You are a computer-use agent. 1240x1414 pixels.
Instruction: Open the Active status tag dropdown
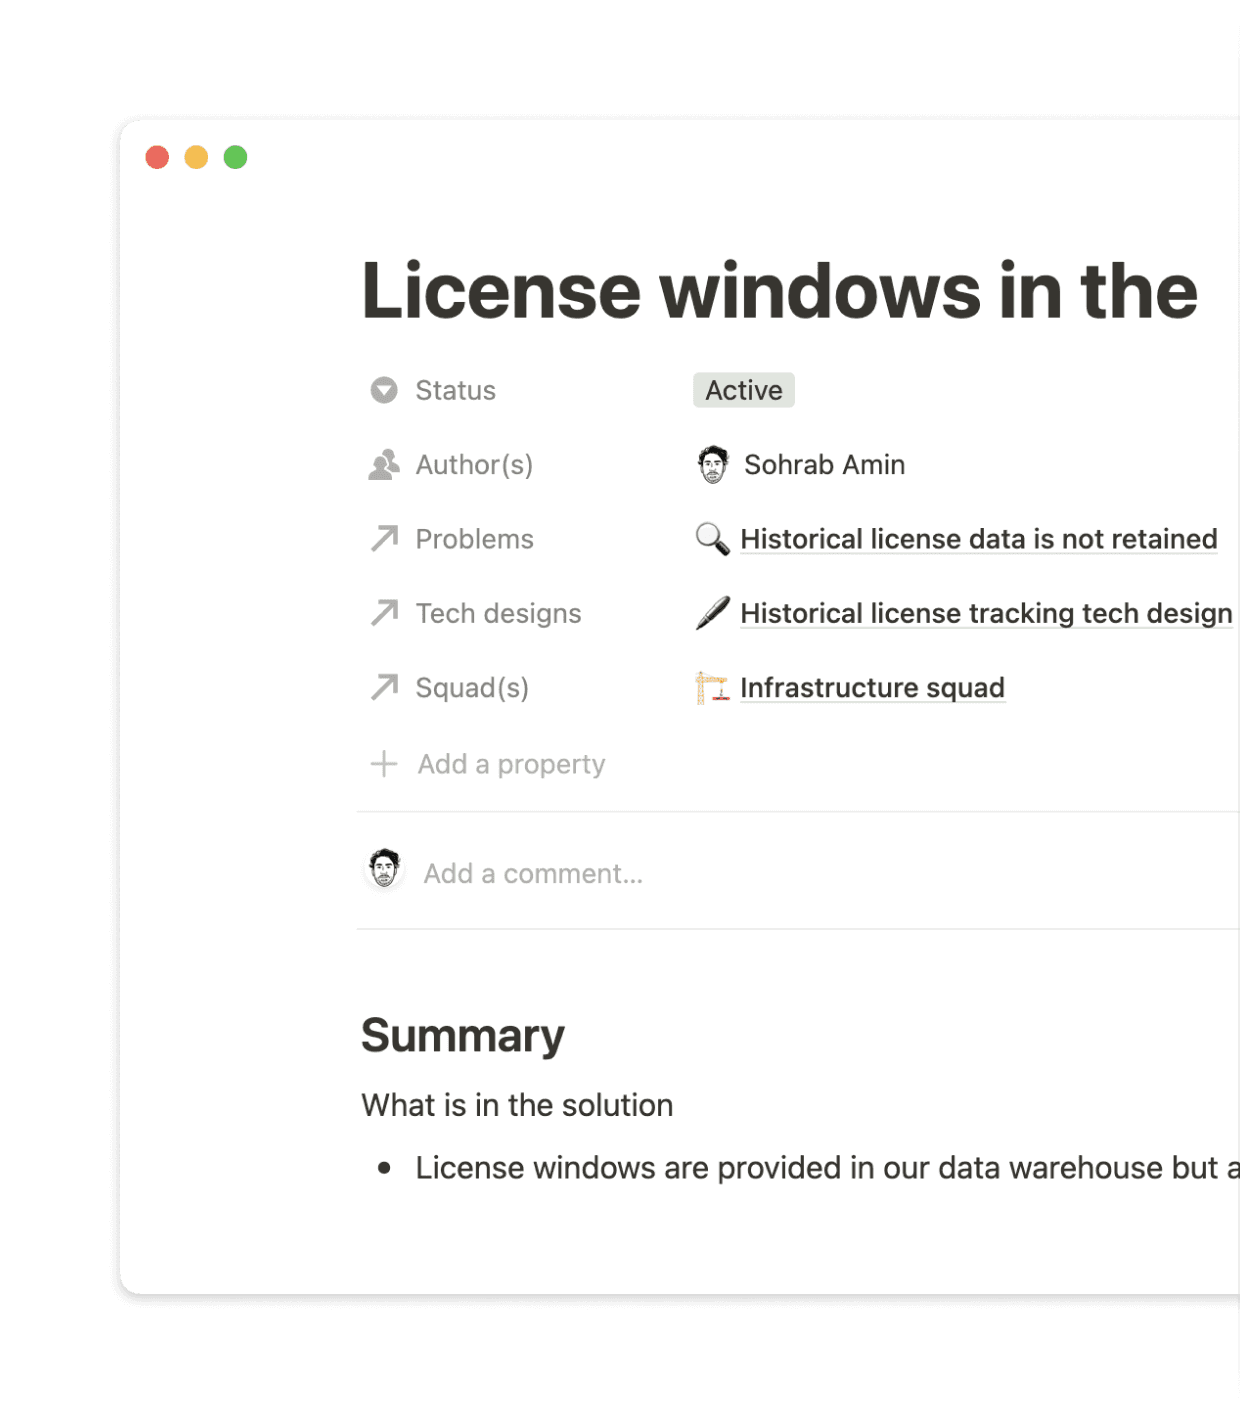(x=744, y=390)
